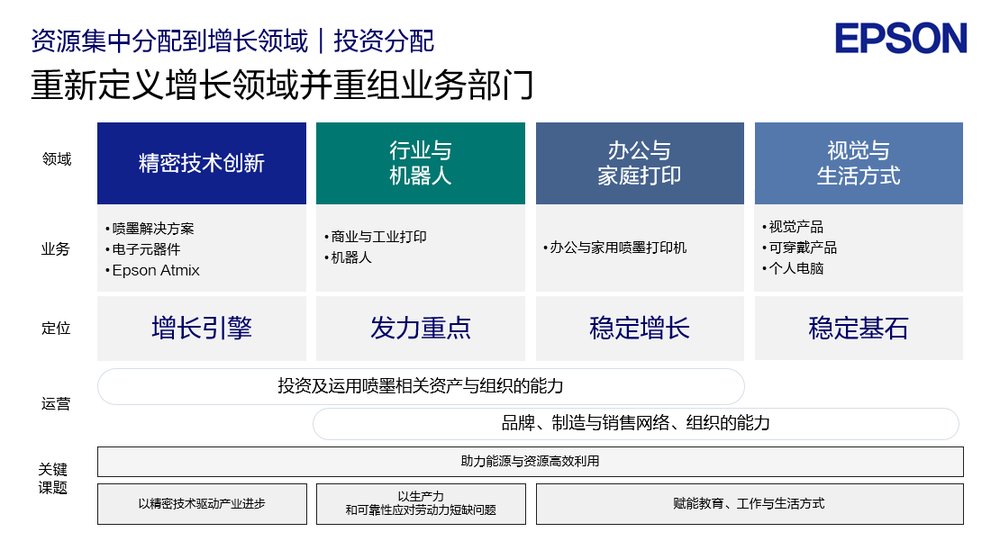Image resolution: width=1000 pixels, height=559 pixels.
Task: Select the 发力重点 positioning box
Action: coord(420,328)
